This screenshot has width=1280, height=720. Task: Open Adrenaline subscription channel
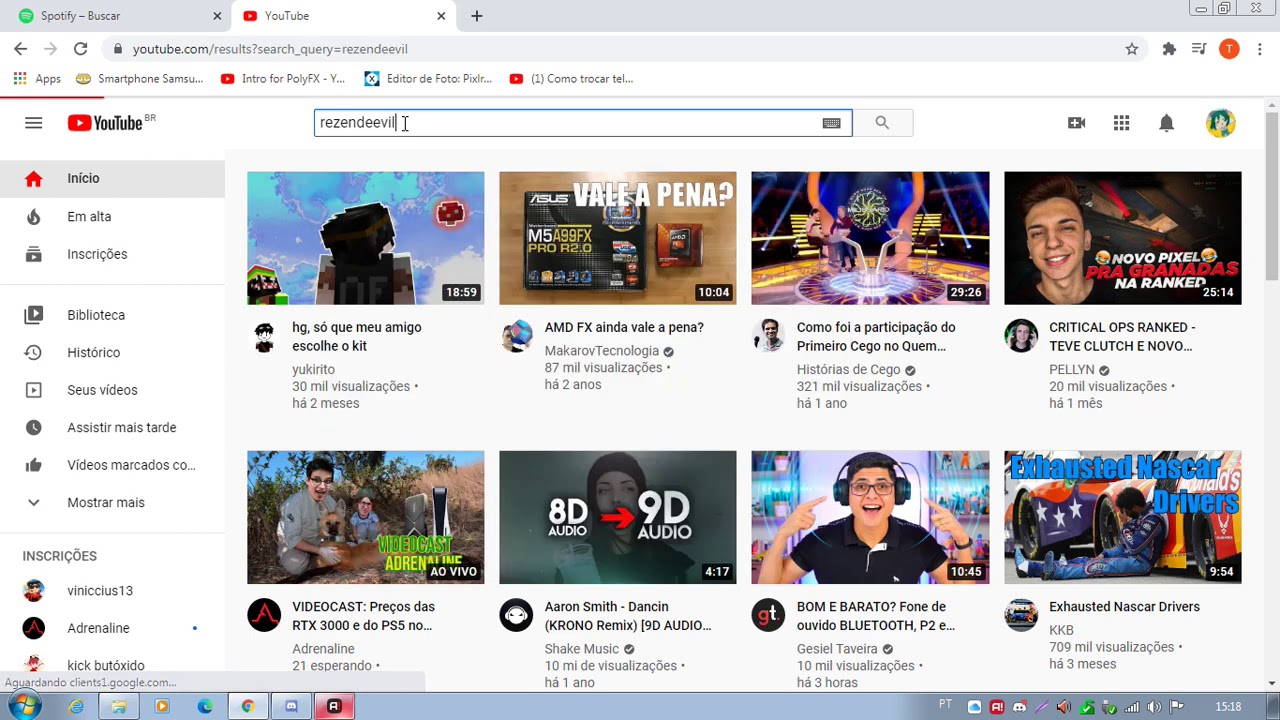112,628
